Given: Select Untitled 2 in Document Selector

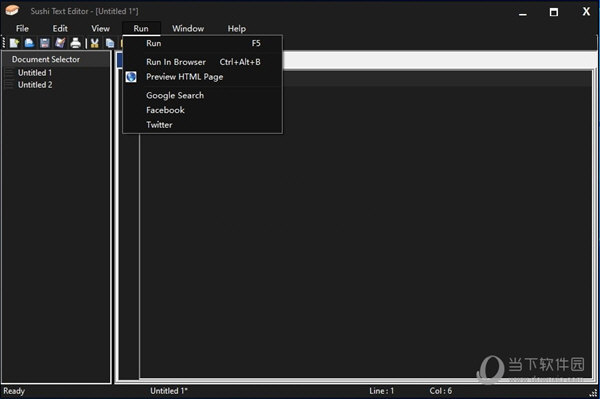Looking at the screenshot, I should [35, 85].
